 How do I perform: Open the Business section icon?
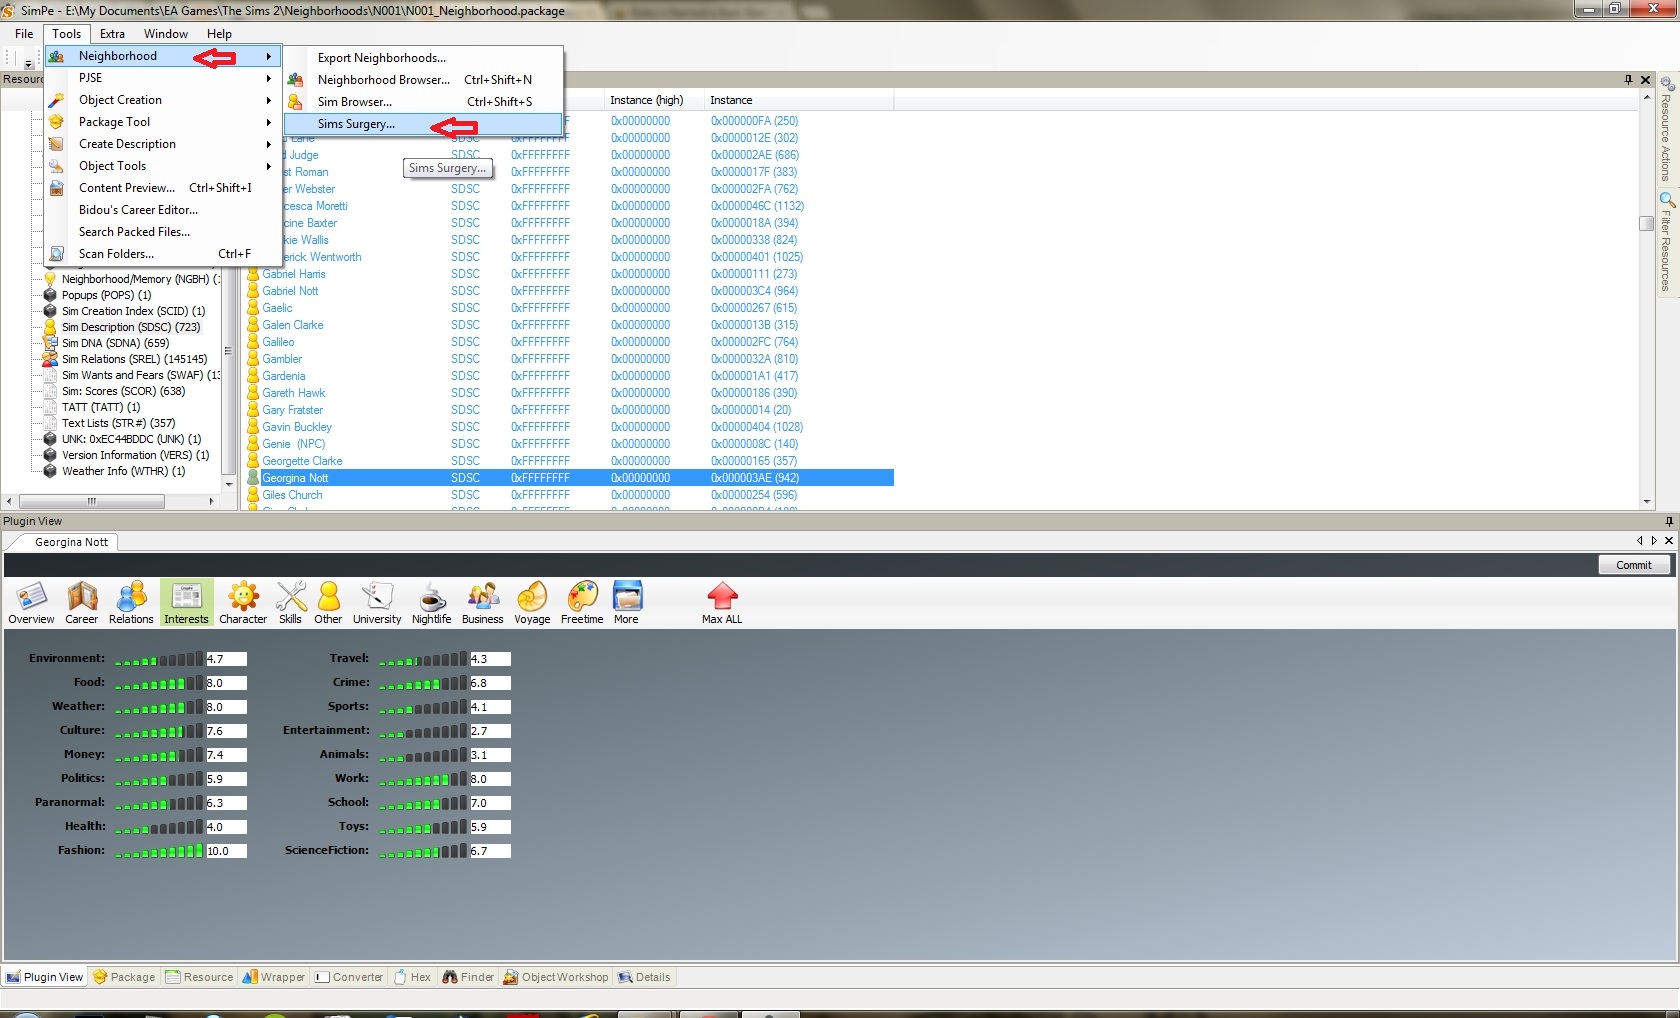[x=483, y=603]
